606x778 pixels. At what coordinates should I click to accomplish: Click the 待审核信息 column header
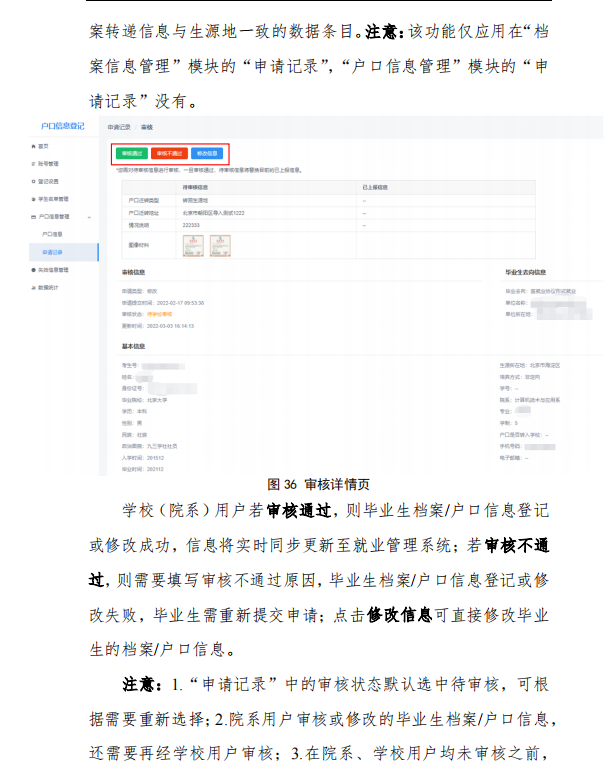tap(195, 188)
